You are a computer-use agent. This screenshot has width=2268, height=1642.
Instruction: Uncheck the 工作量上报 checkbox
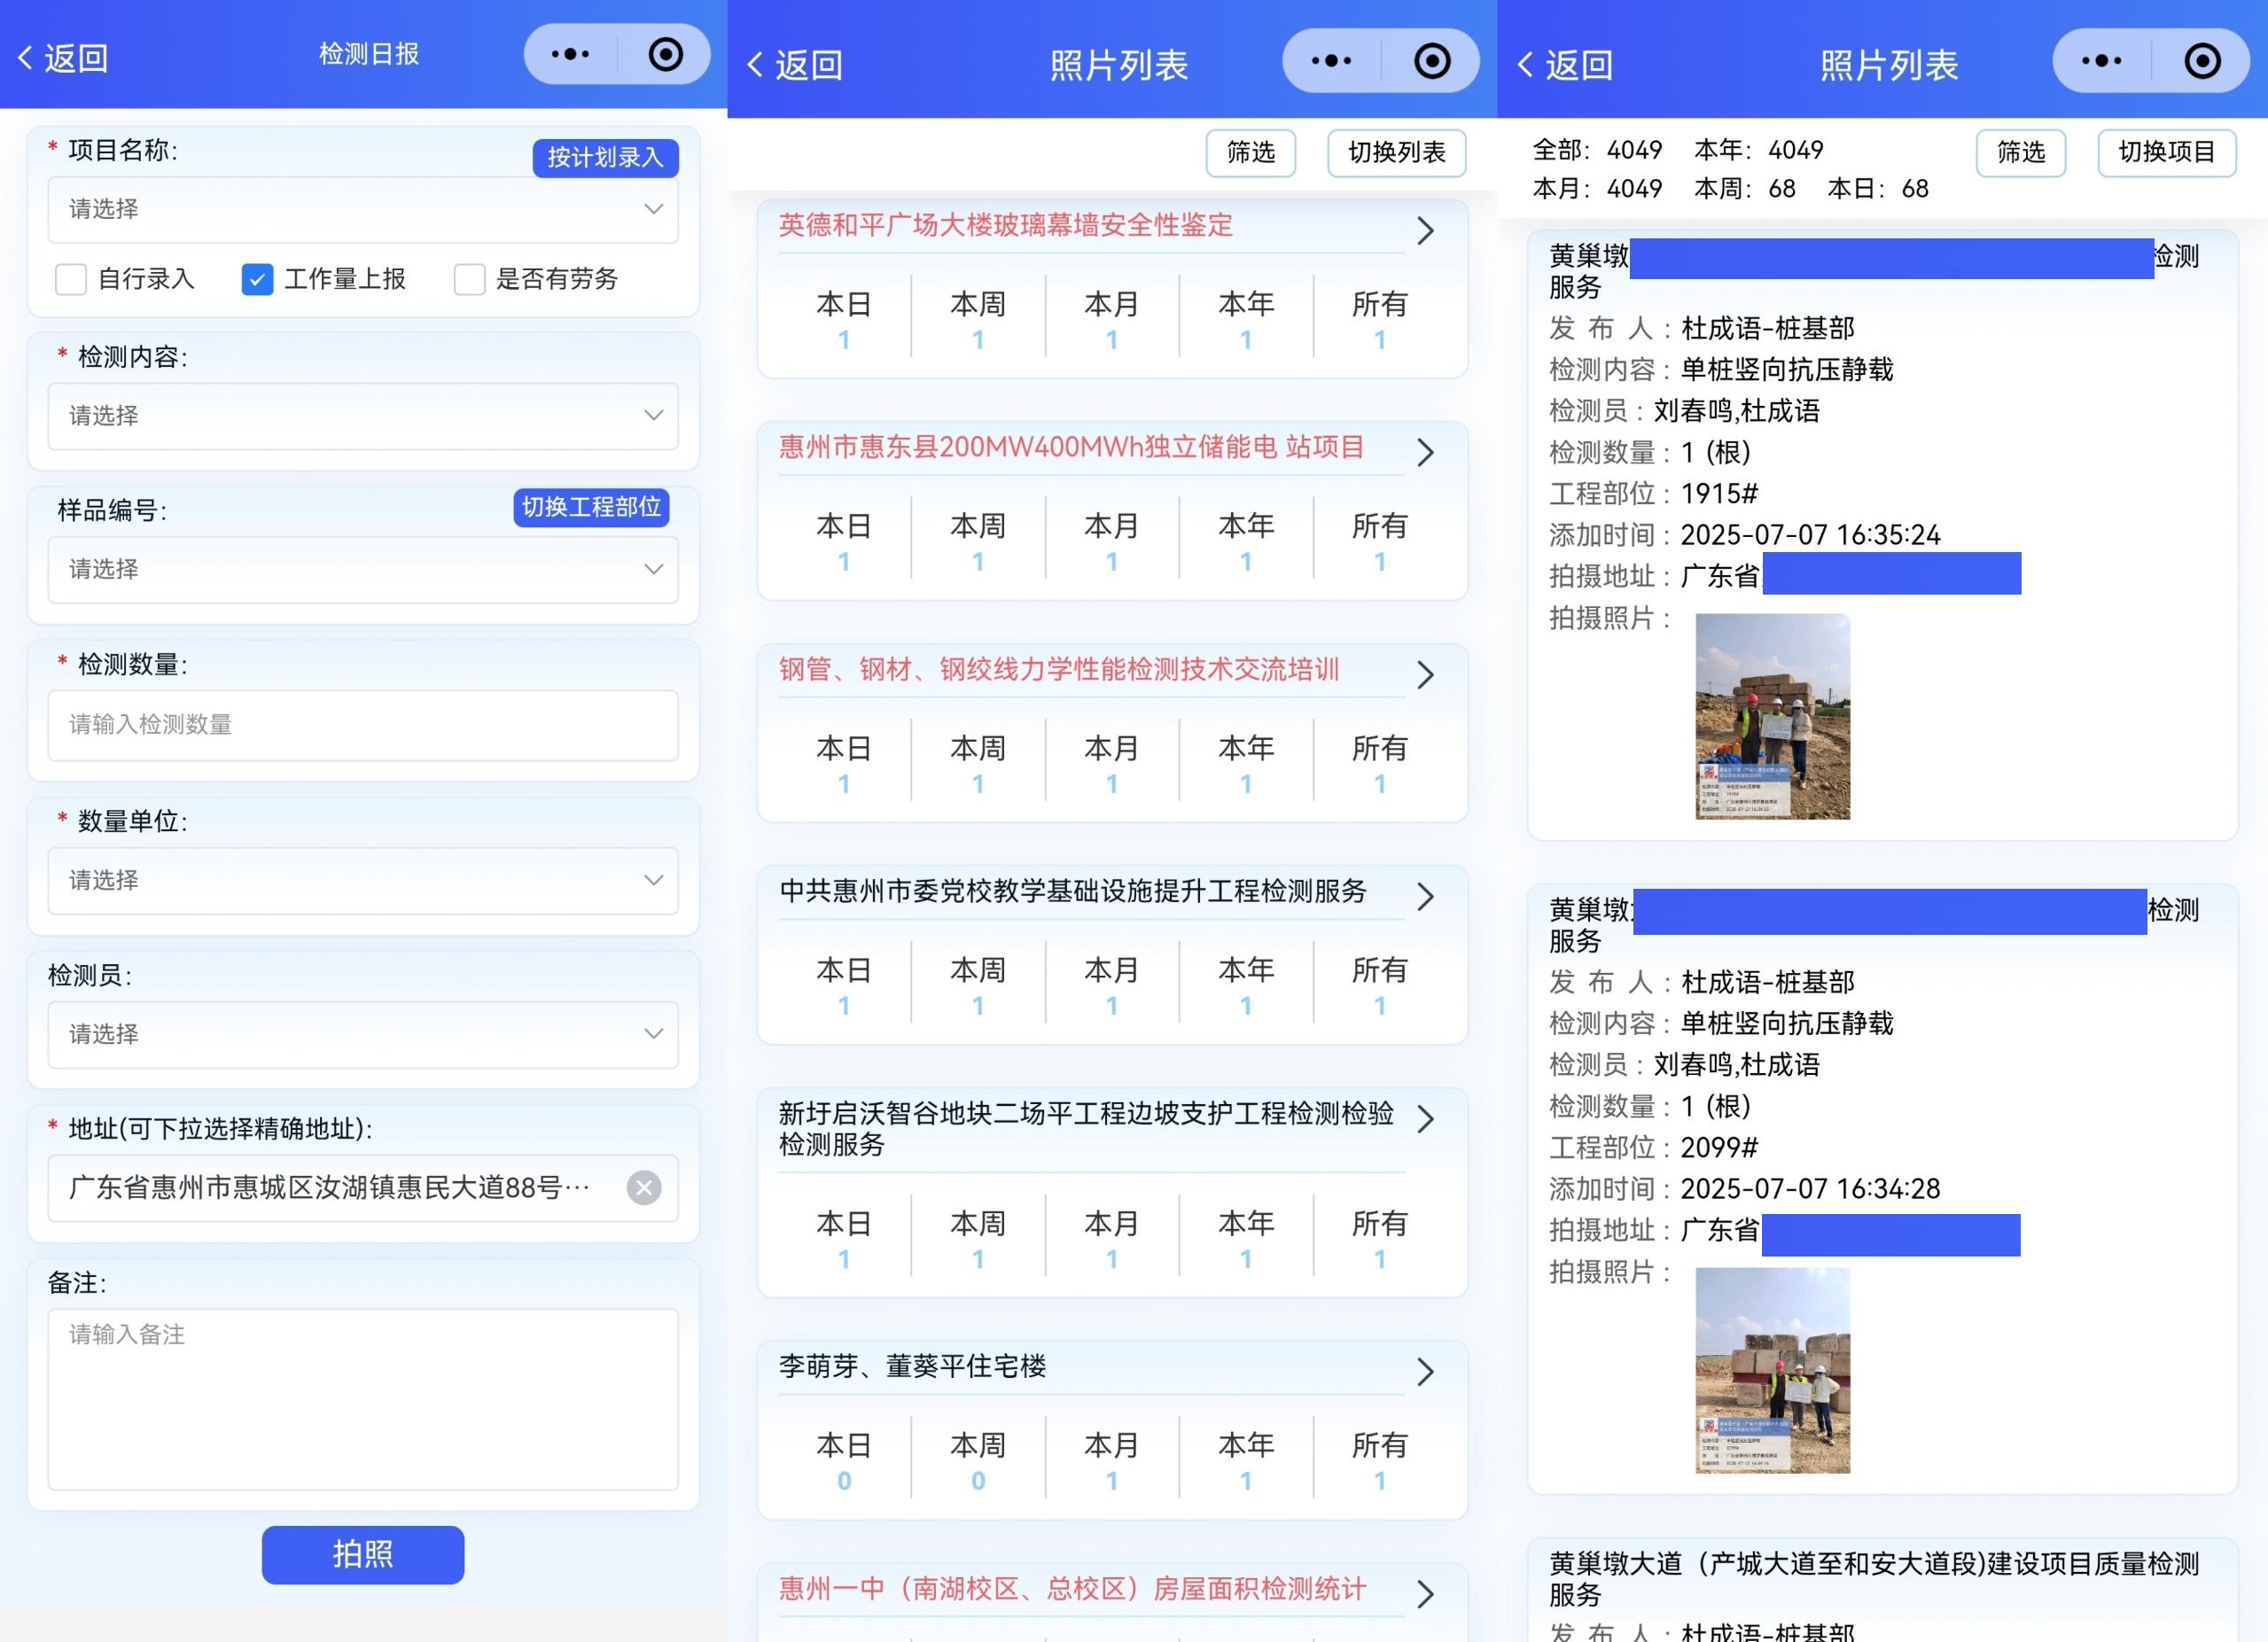pos(257,280)
